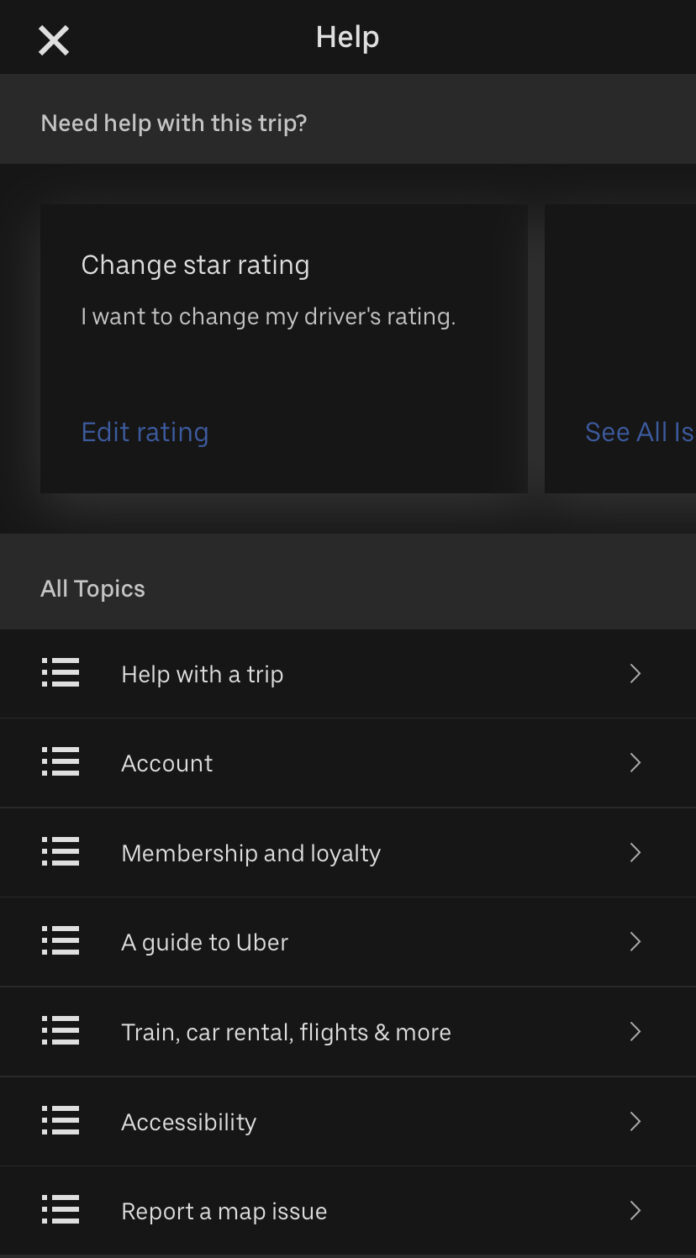Select the Change star rating card
696x1258 pixels.
283,348
